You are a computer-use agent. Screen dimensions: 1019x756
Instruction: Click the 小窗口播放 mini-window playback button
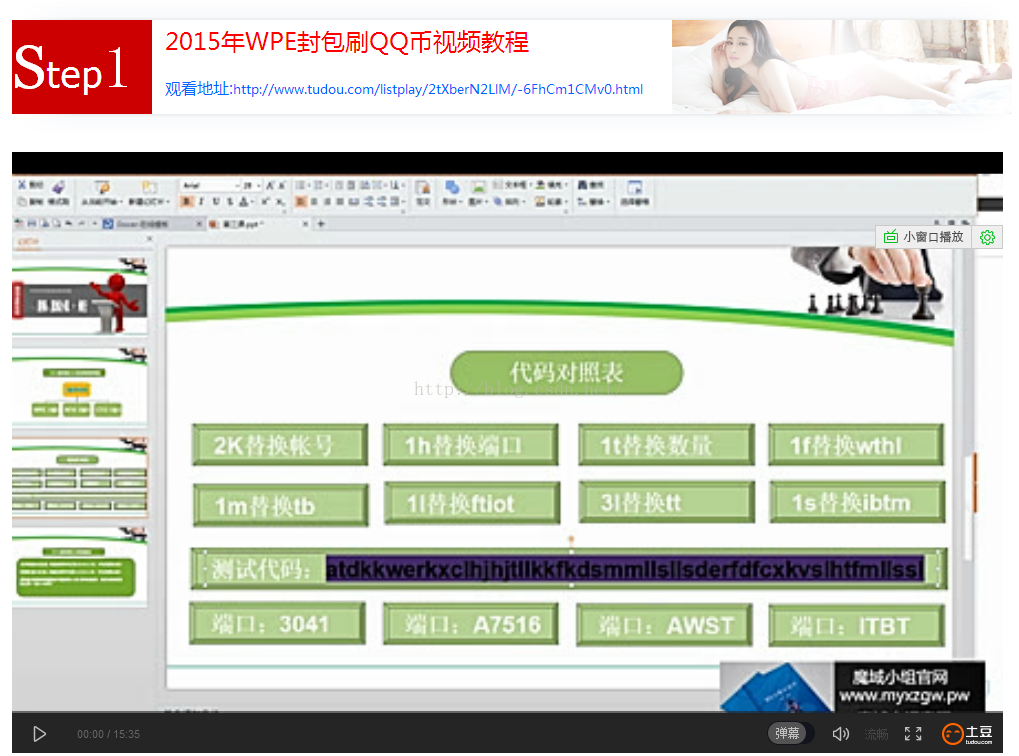tap(923, 237)
